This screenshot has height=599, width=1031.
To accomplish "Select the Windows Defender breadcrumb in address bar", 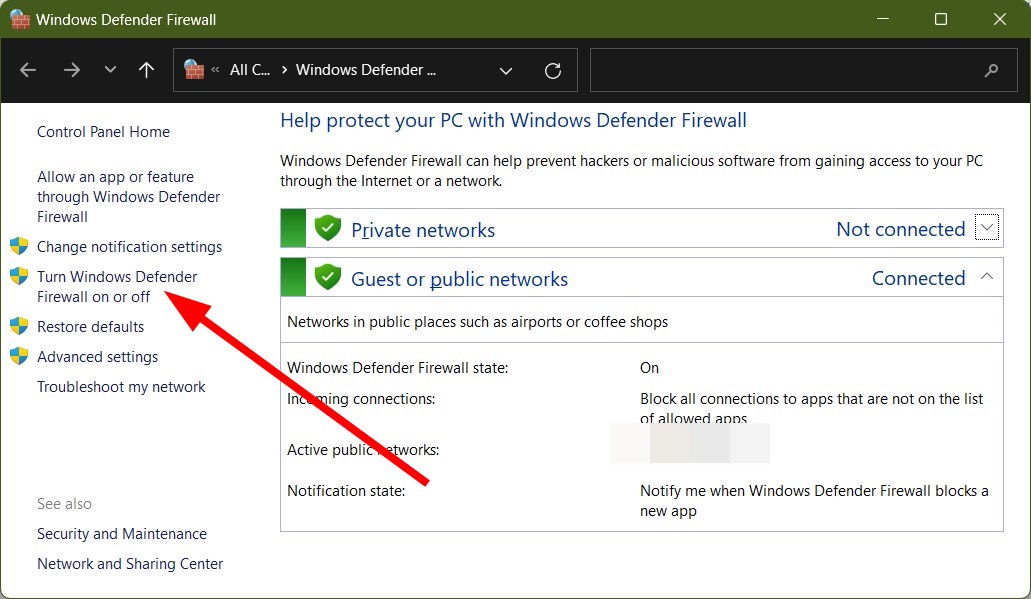I will pyautogui.click(x=366, y=70).
